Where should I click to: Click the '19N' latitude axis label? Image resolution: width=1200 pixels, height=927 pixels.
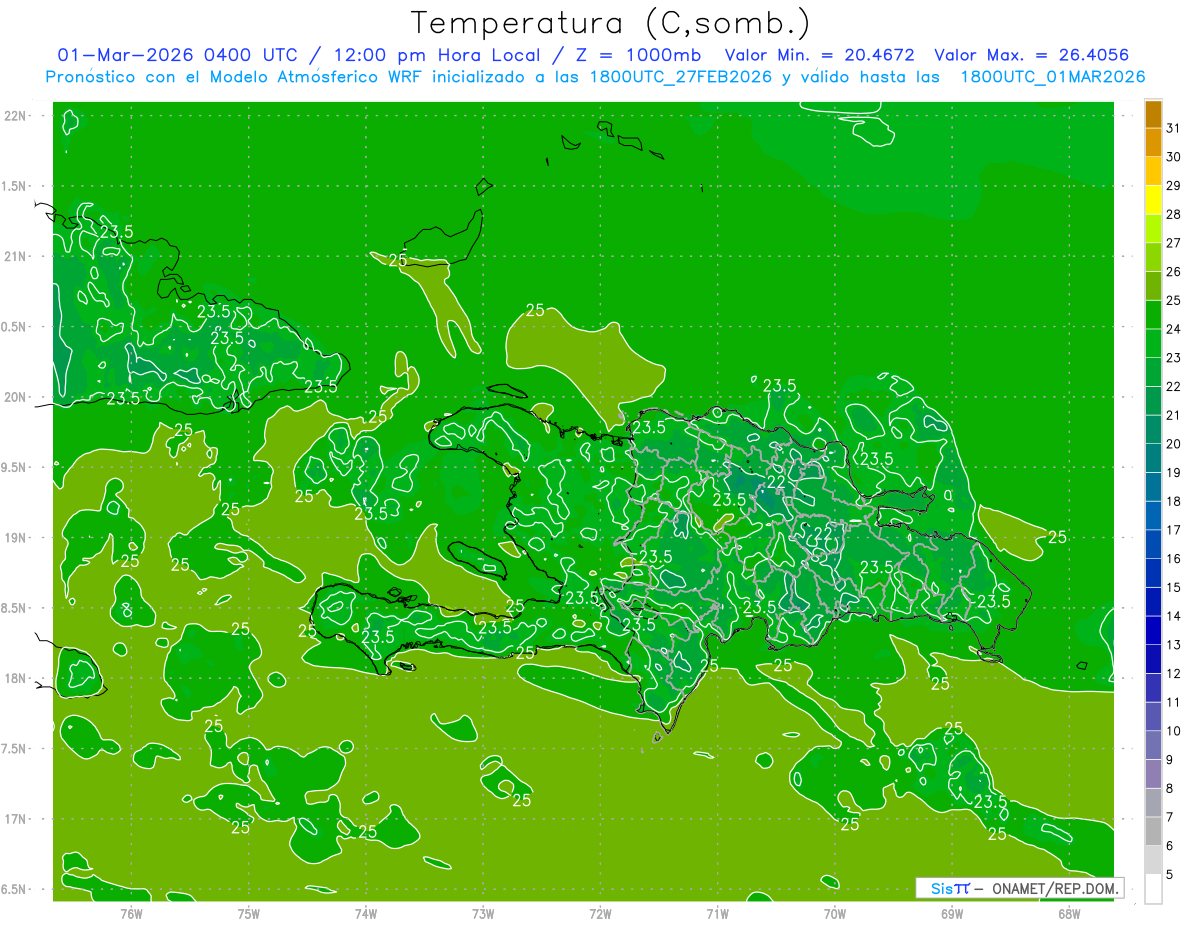[15, 538]
